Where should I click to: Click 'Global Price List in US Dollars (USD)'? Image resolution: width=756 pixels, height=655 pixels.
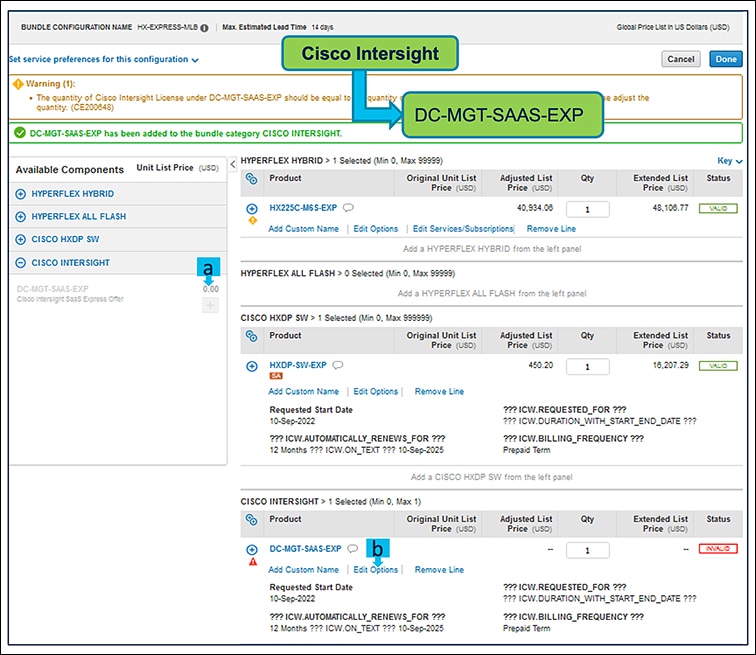673,27
